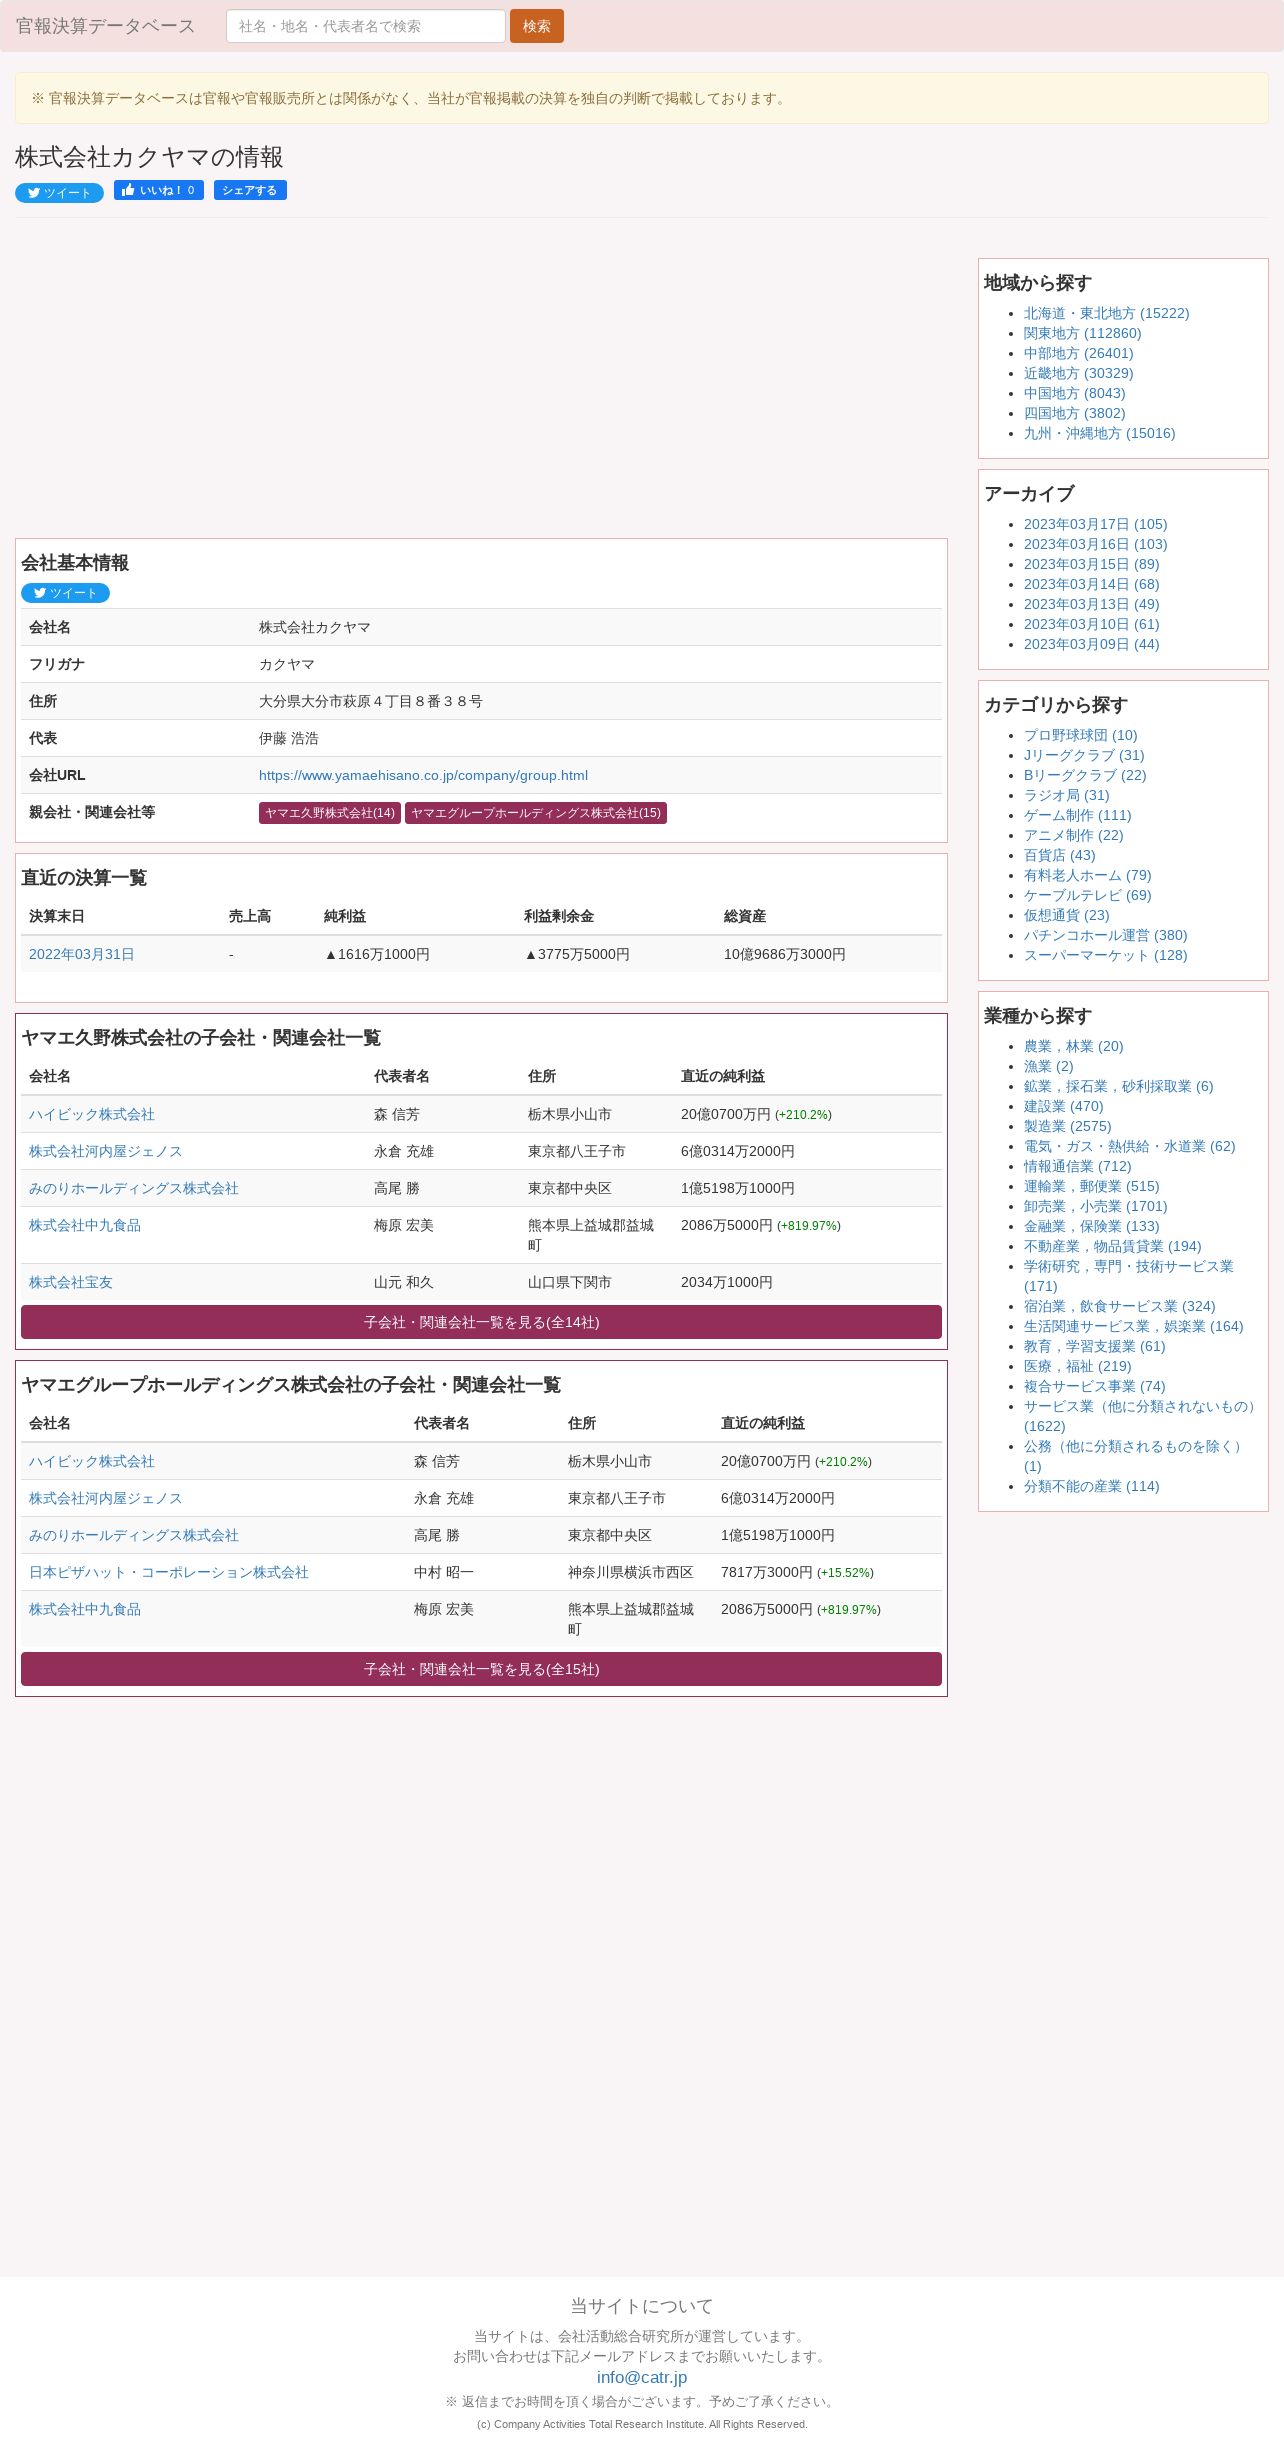Click the Facebook Like button
Viewport: 1284px width, 2442px height.
159,190
